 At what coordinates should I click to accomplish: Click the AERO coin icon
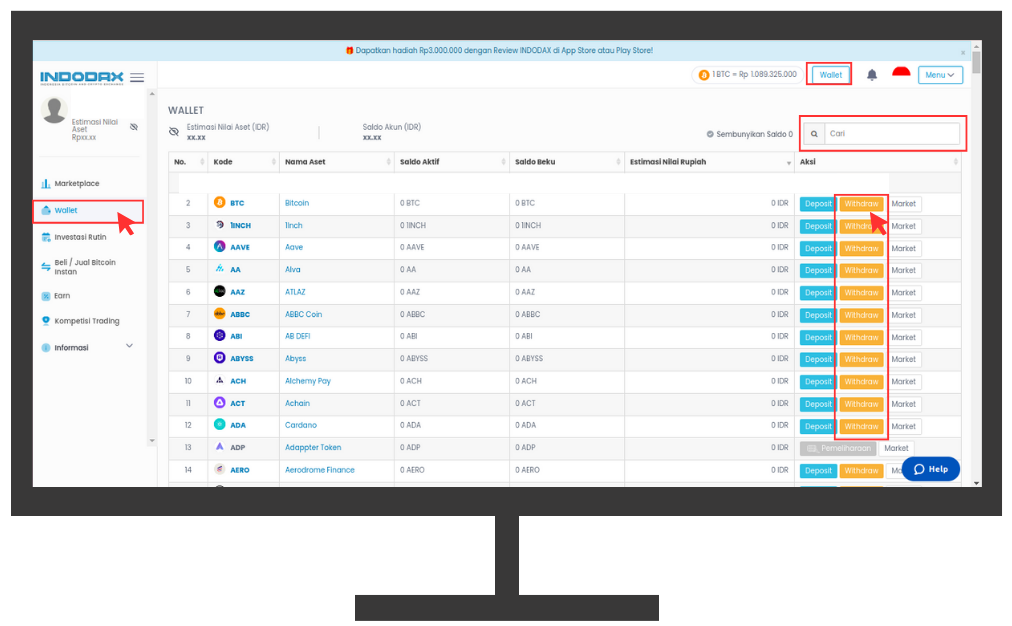[x=219, y=469]
